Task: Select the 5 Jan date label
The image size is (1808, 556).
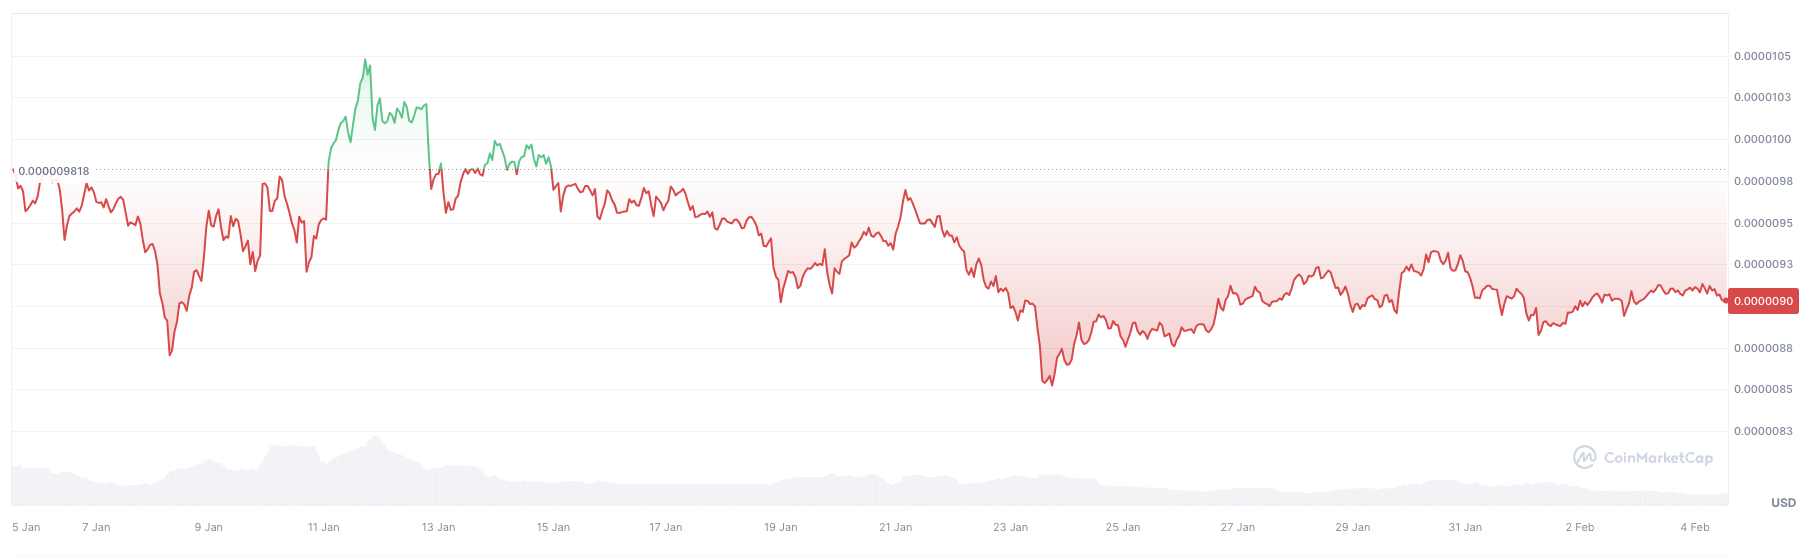Action: click(x=26, y=527)
